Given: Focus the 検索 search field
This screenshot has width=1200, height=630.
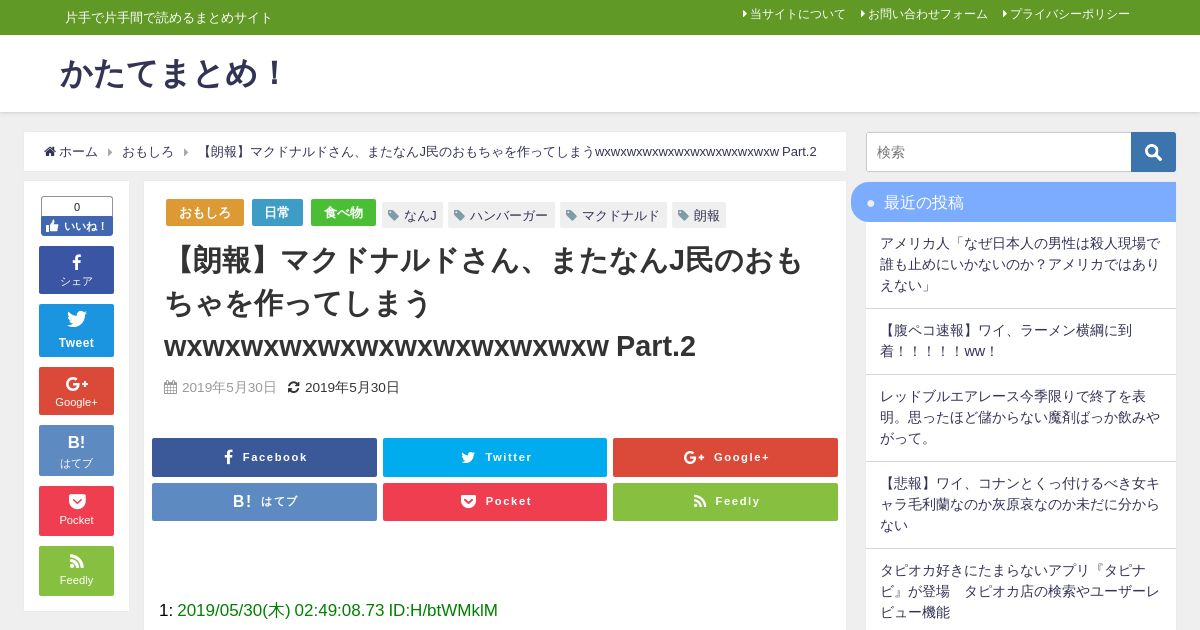Looking at the screenshot, I should (998, 152).
